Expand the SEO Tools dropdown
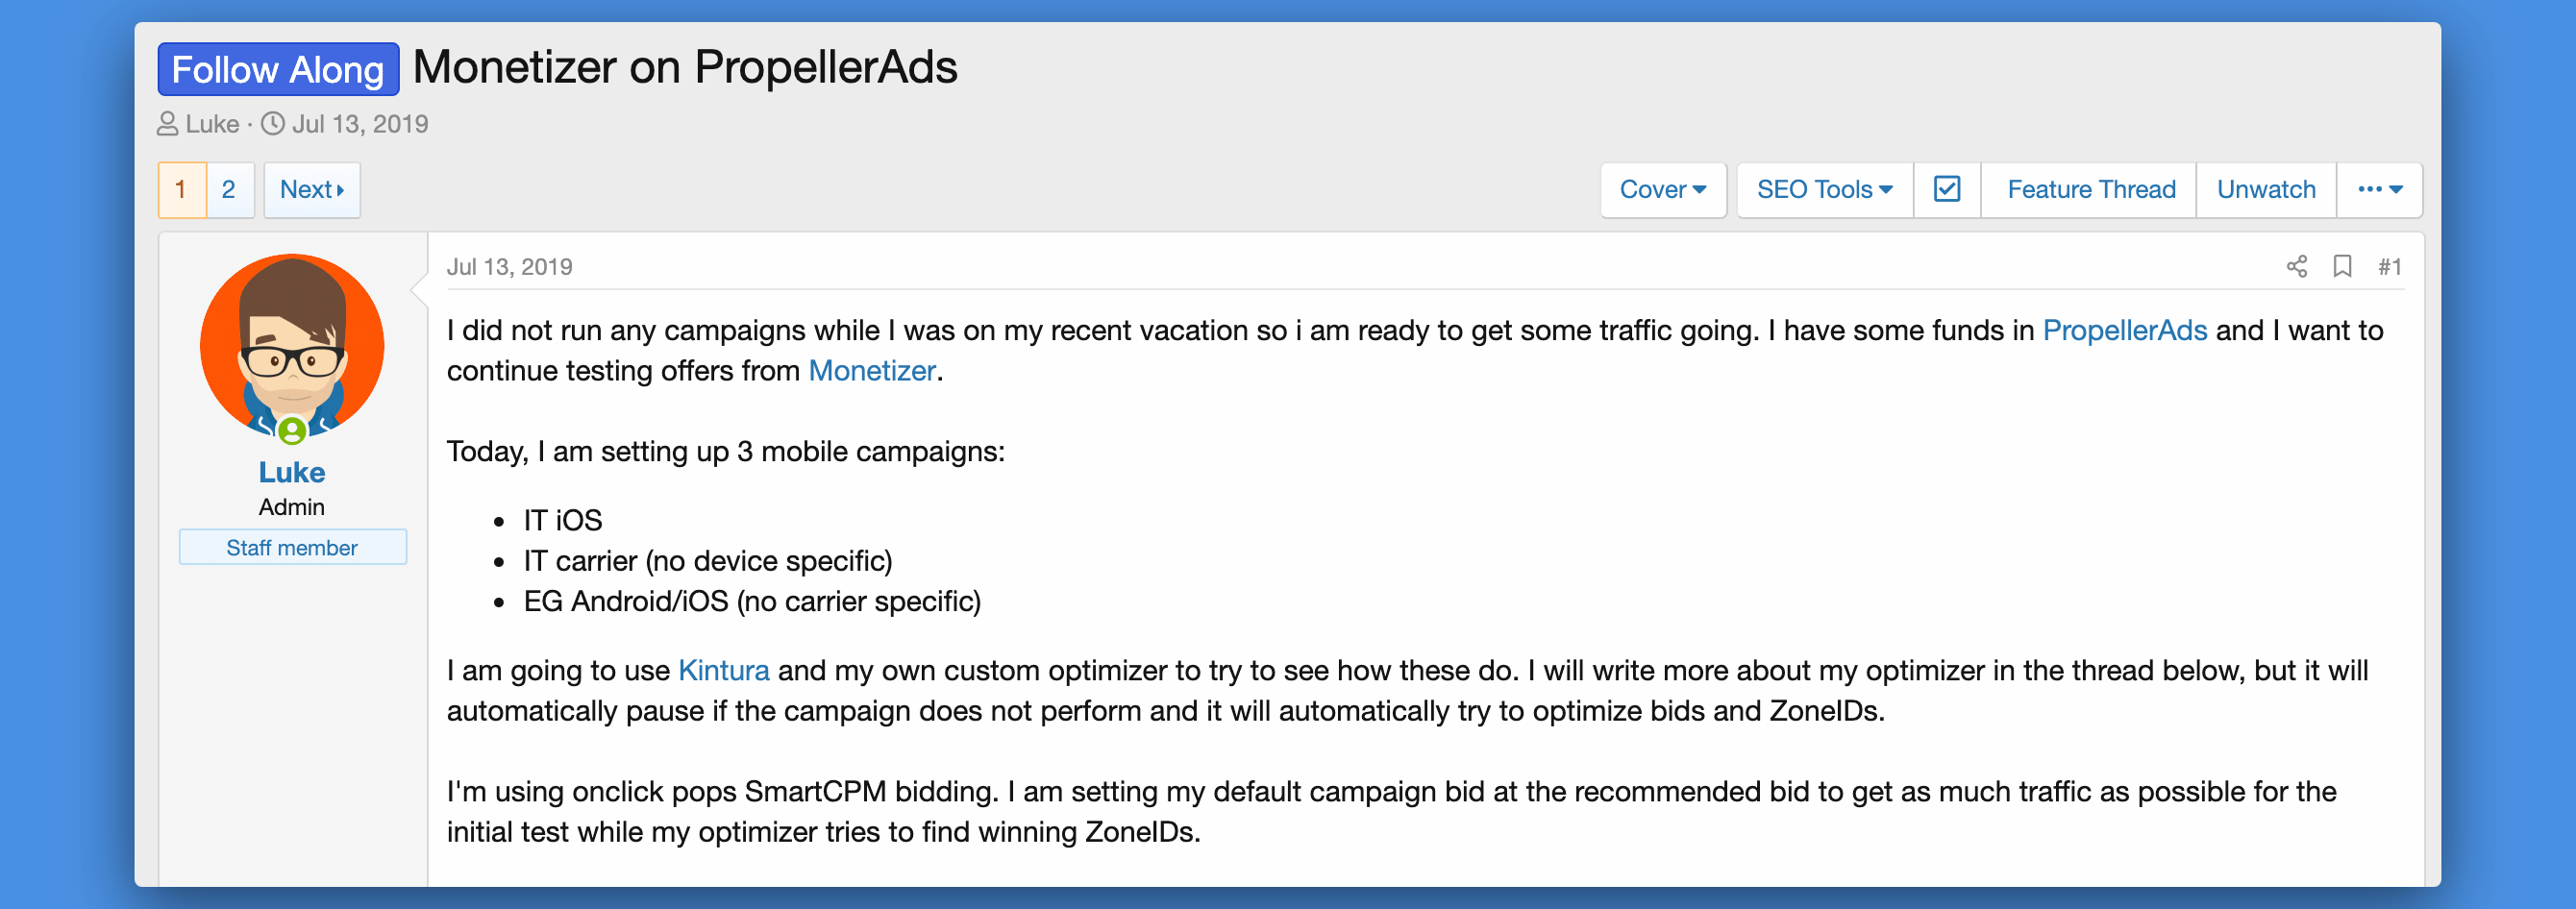 [x=1823, y=189]
